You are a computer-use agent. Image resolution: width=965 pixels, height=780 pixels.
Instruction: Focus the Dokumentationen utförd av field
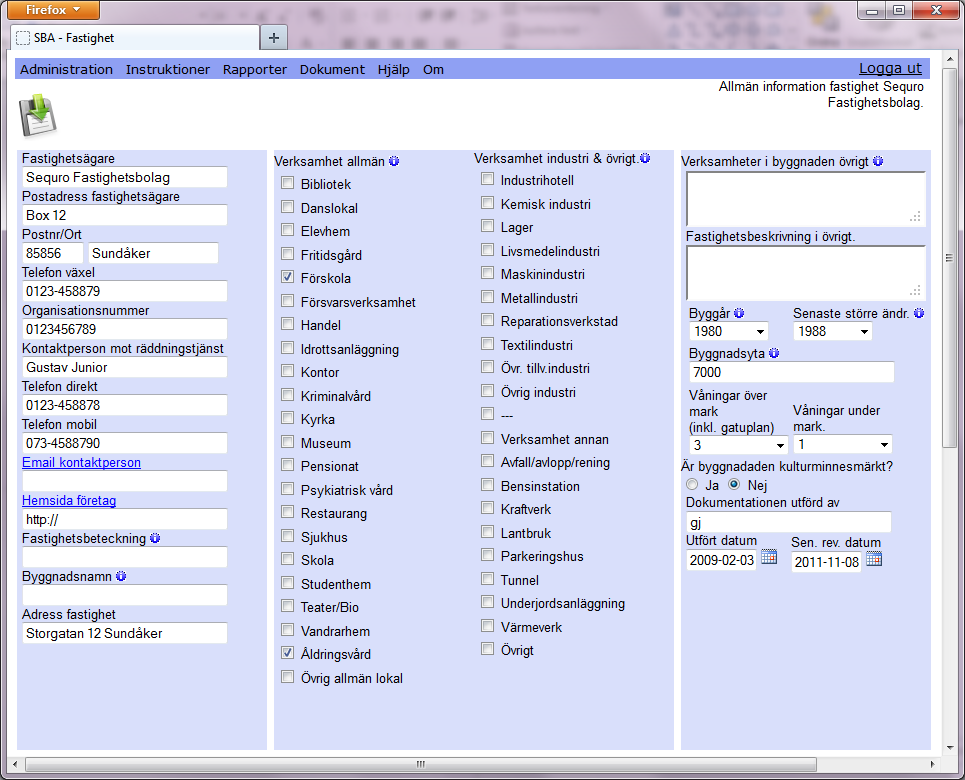click(788, 522)
